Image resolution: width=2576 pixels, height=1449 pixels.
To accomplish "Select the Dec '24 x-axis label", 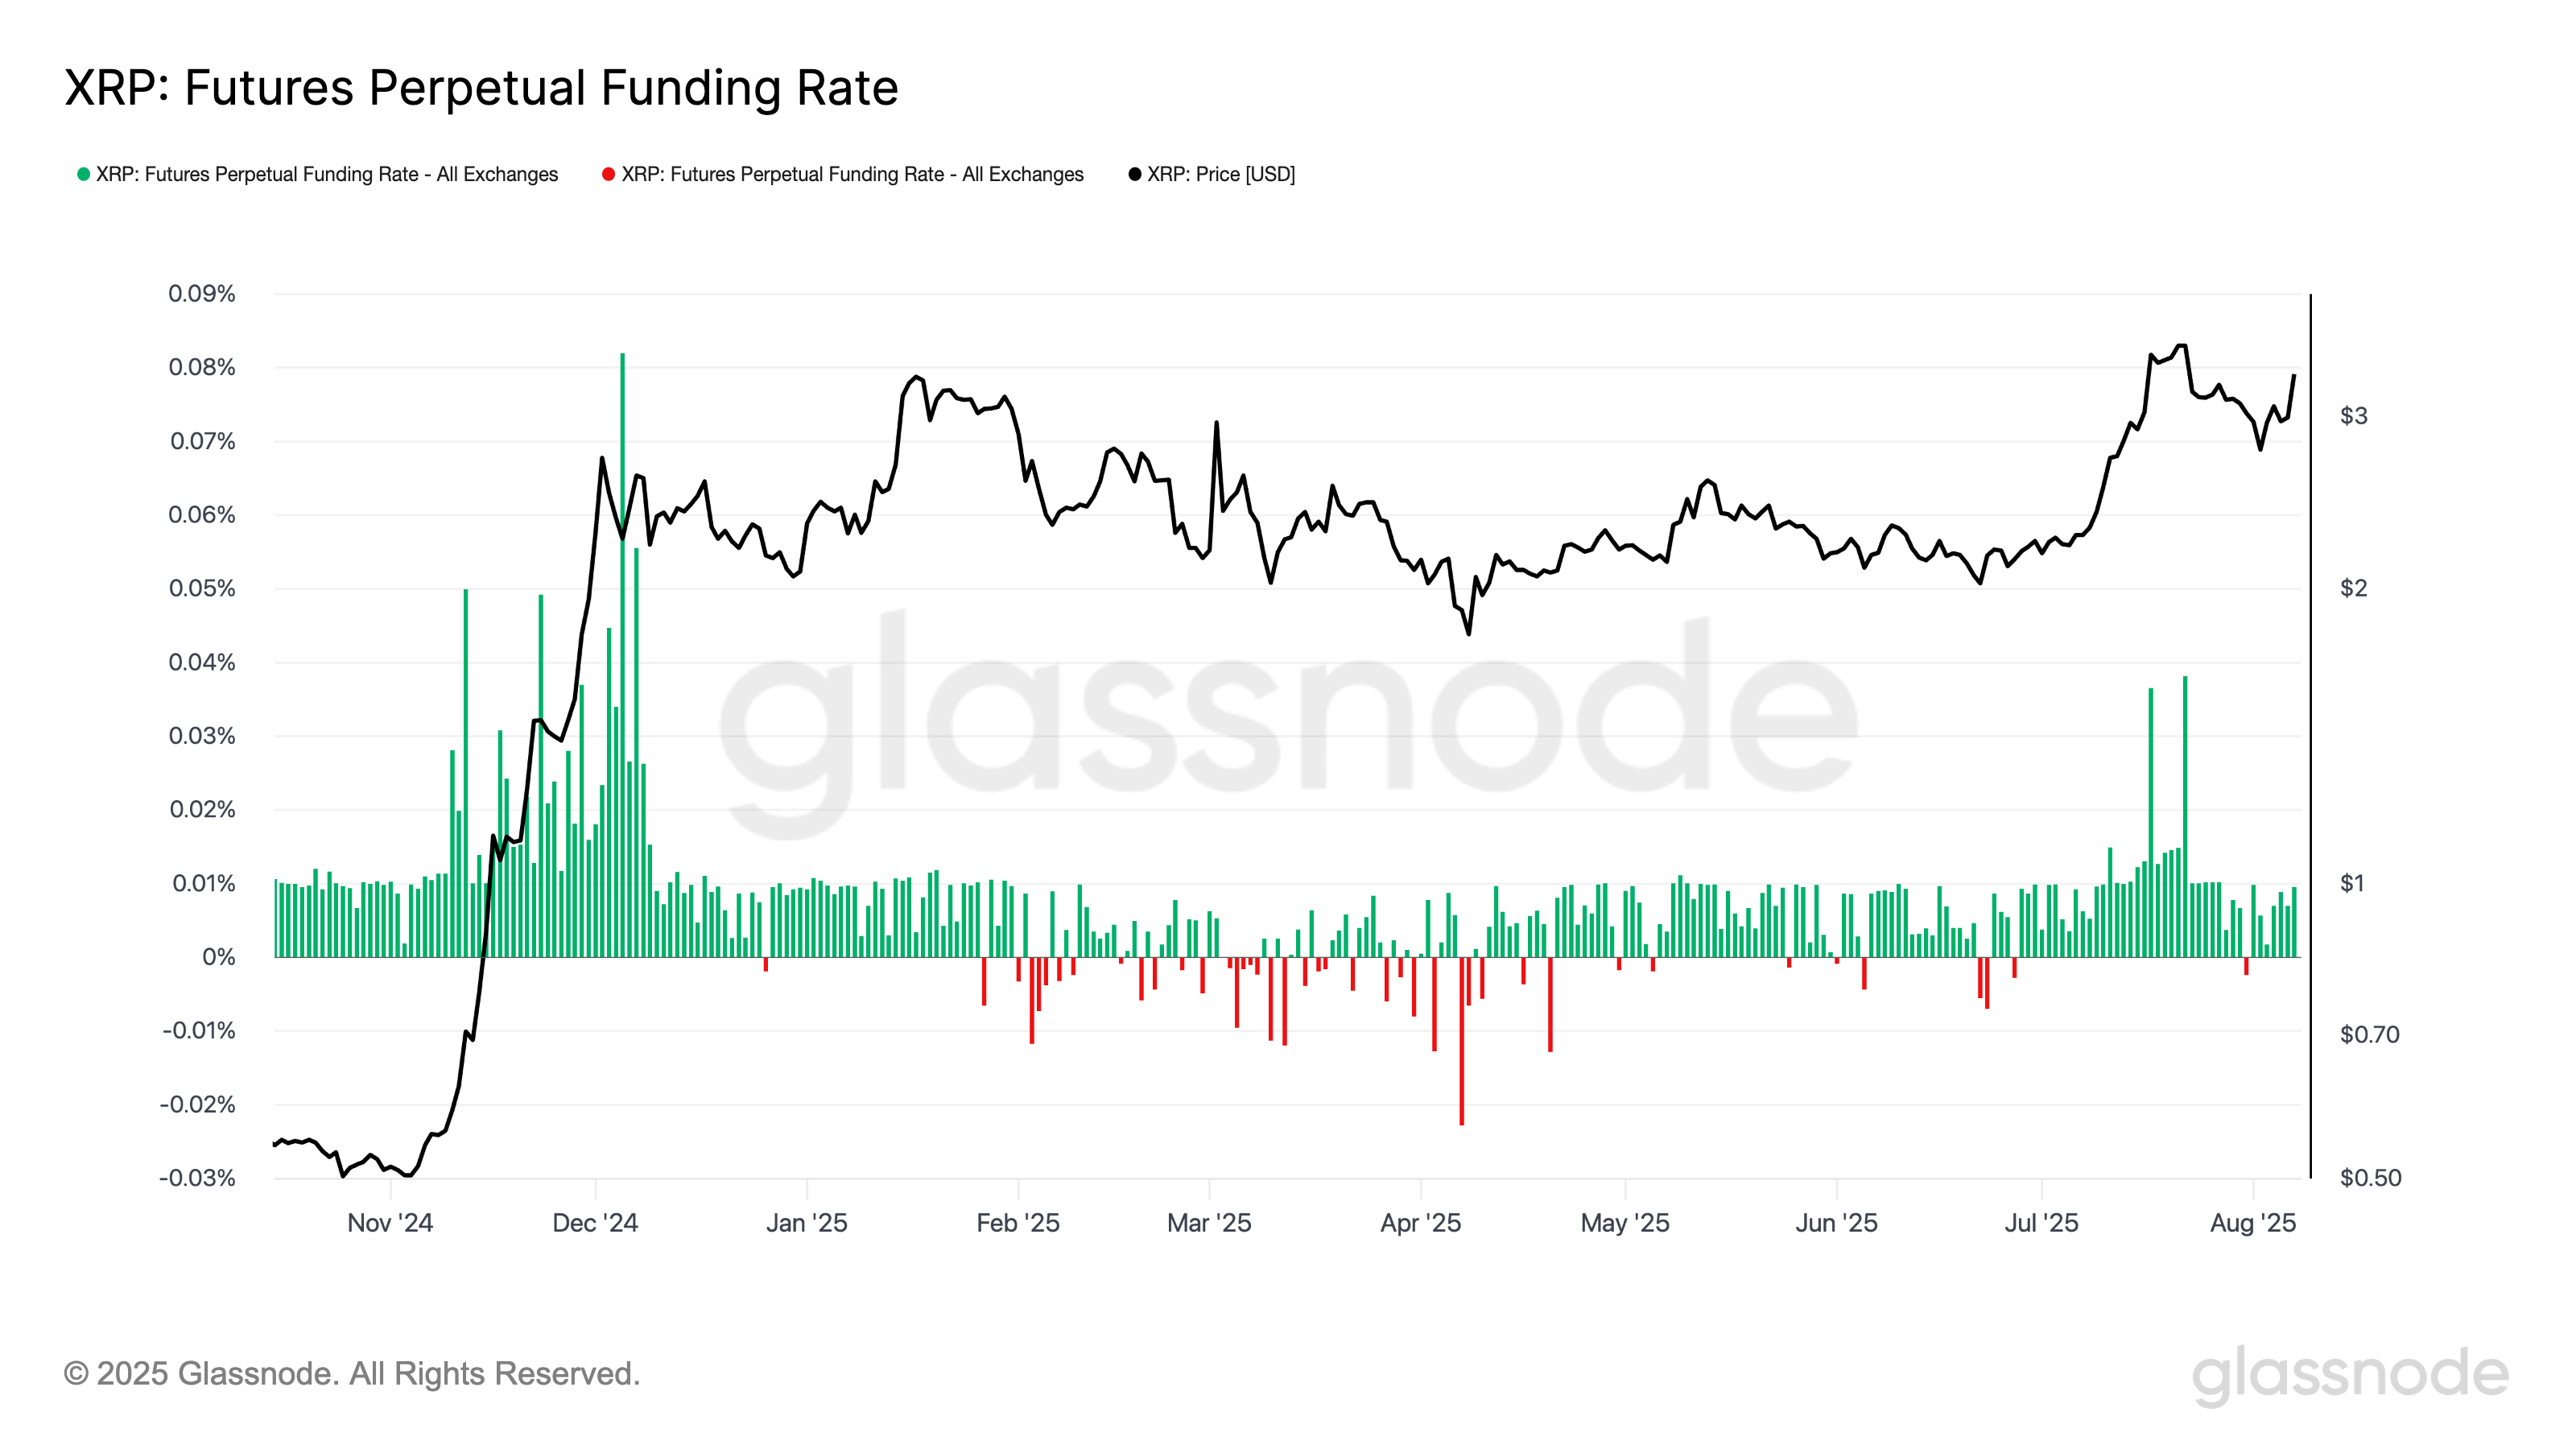I will 595,1223.
